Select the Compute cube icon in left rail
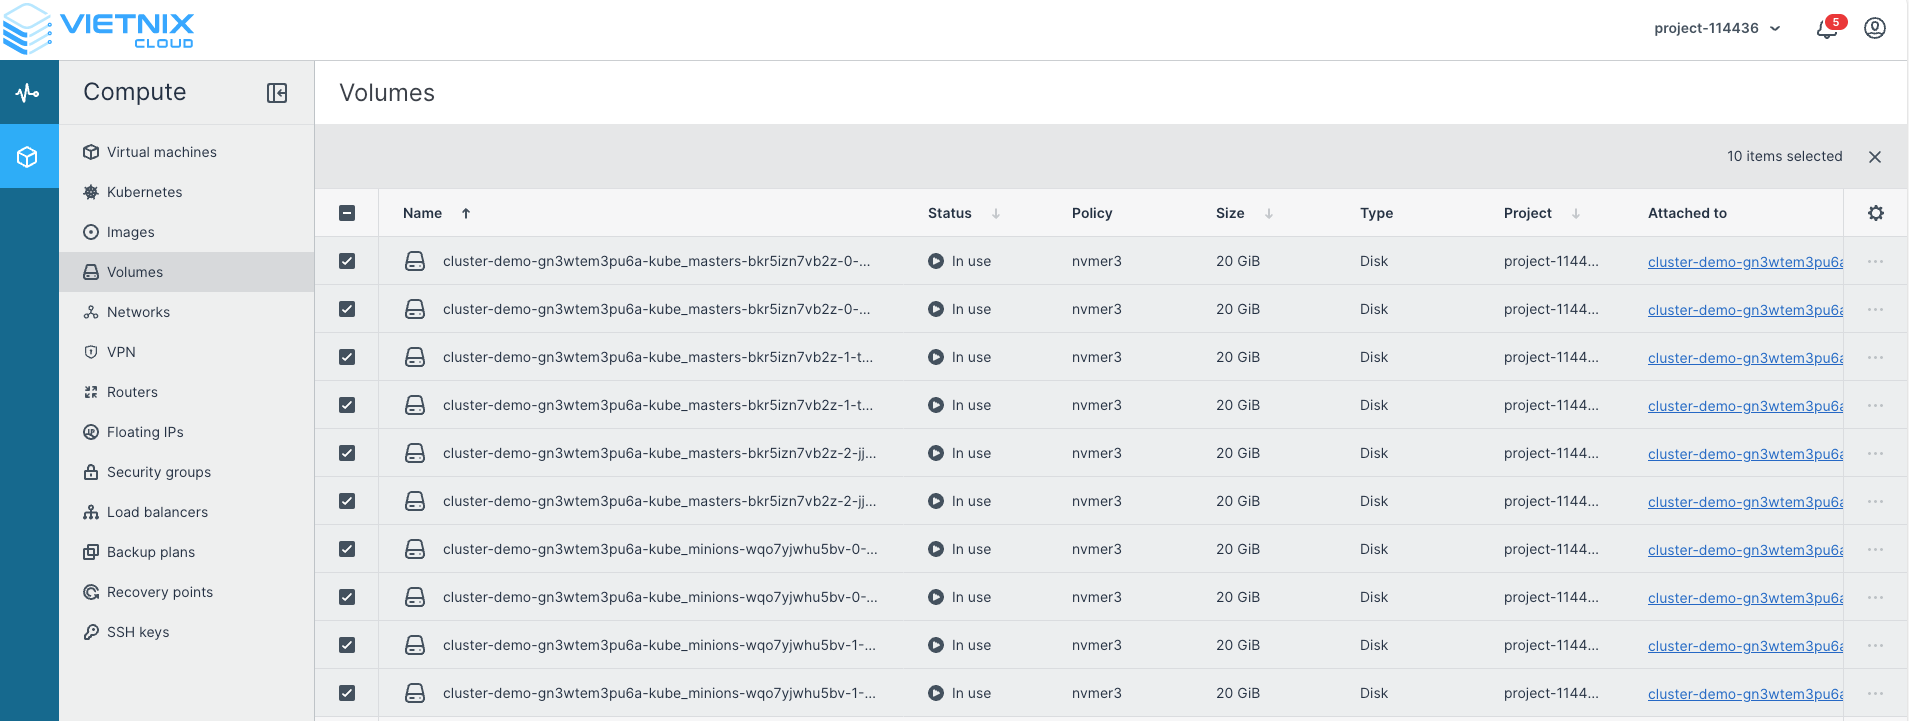Image resolution: width=1909 pixels, height=721 pixels. (x=28, y=157)
